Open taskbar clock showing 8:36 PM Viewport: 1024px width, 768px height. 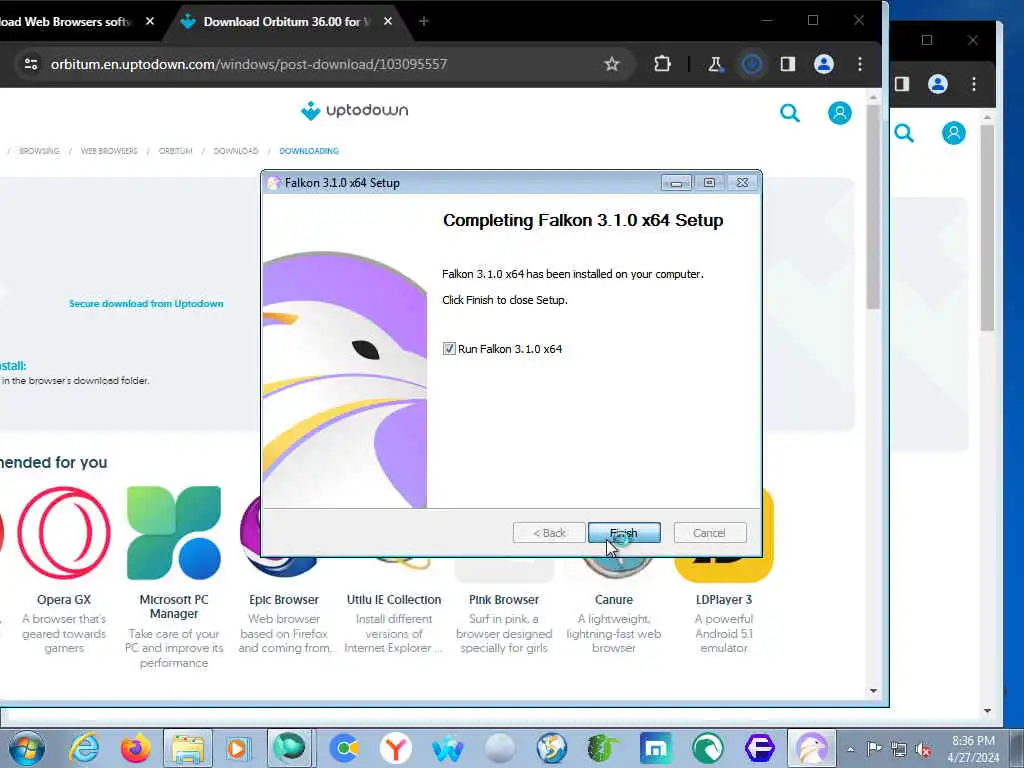pos(973,749)
